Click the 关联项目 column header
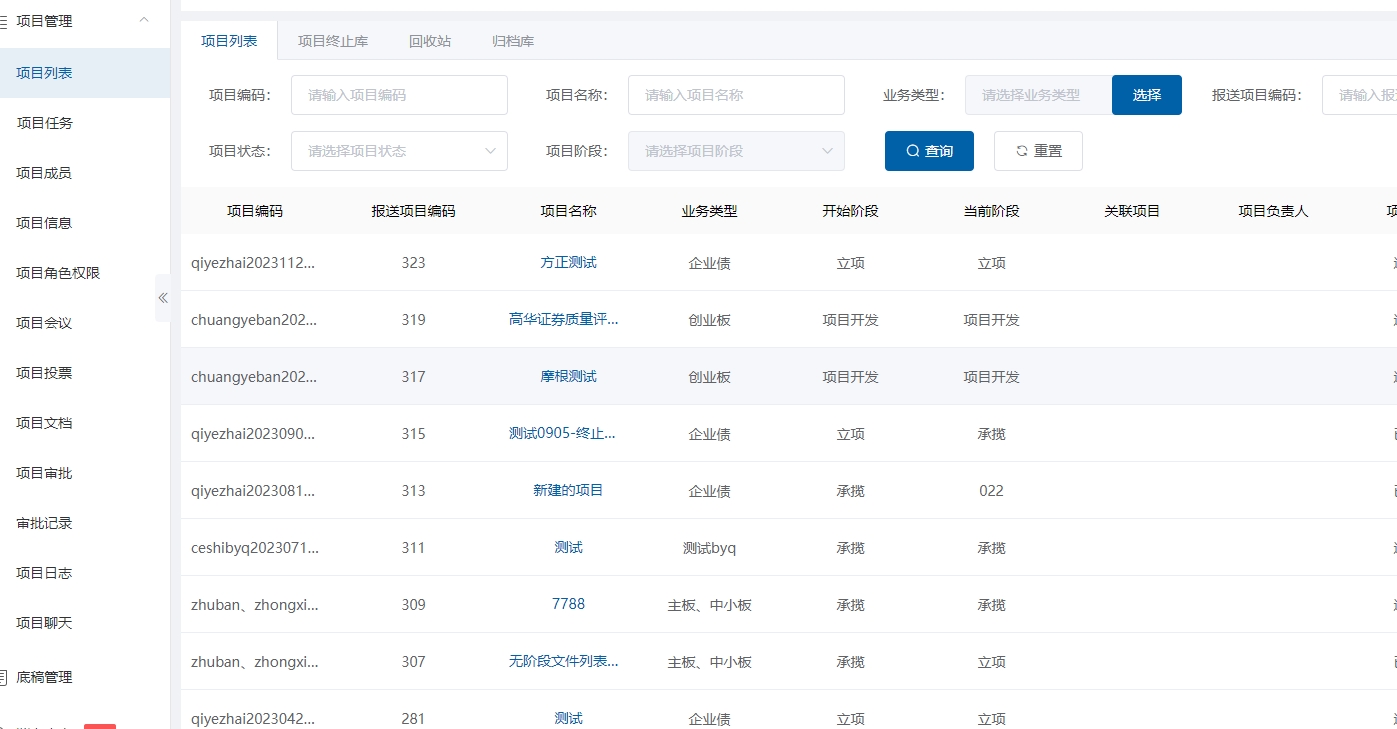Screen dimensions: 1397x729 [1132, 211]
